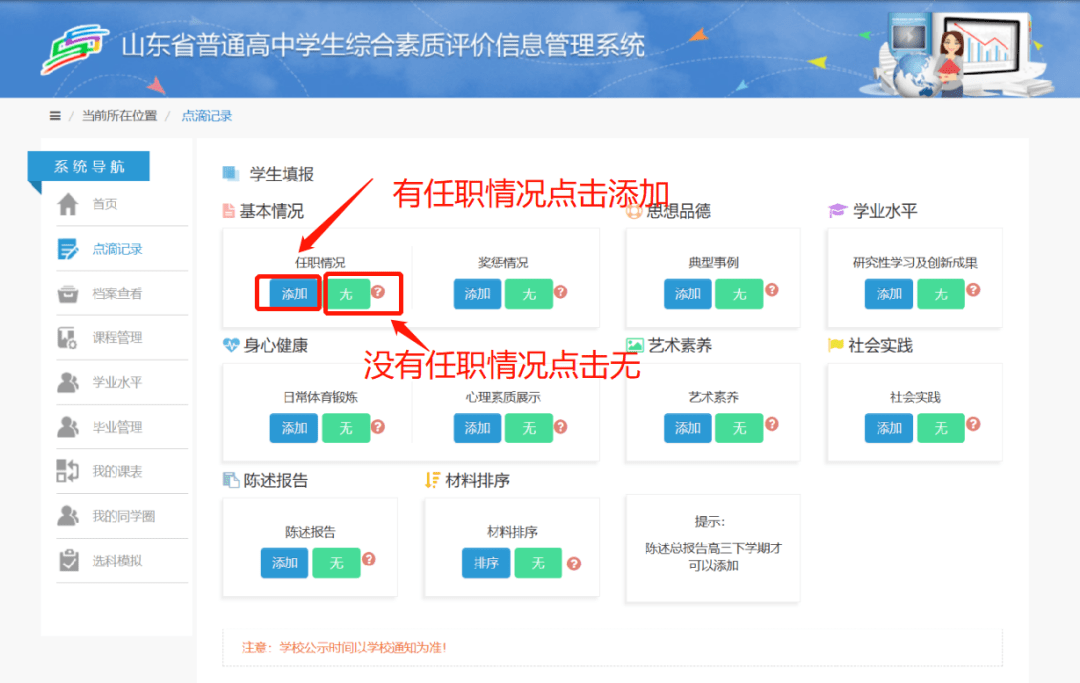Click the hamburger menu icon in breadcrumb bar
Screen dimensions: 1080x683
[55, 116]
